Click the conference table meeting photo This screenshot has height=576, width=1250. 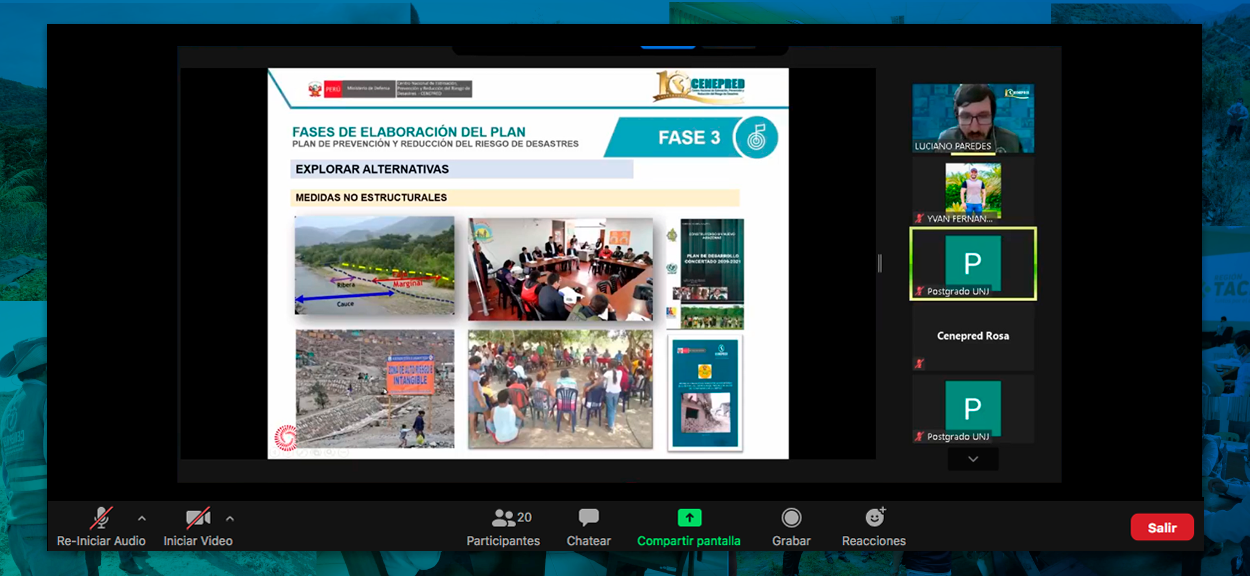point(560,270)
